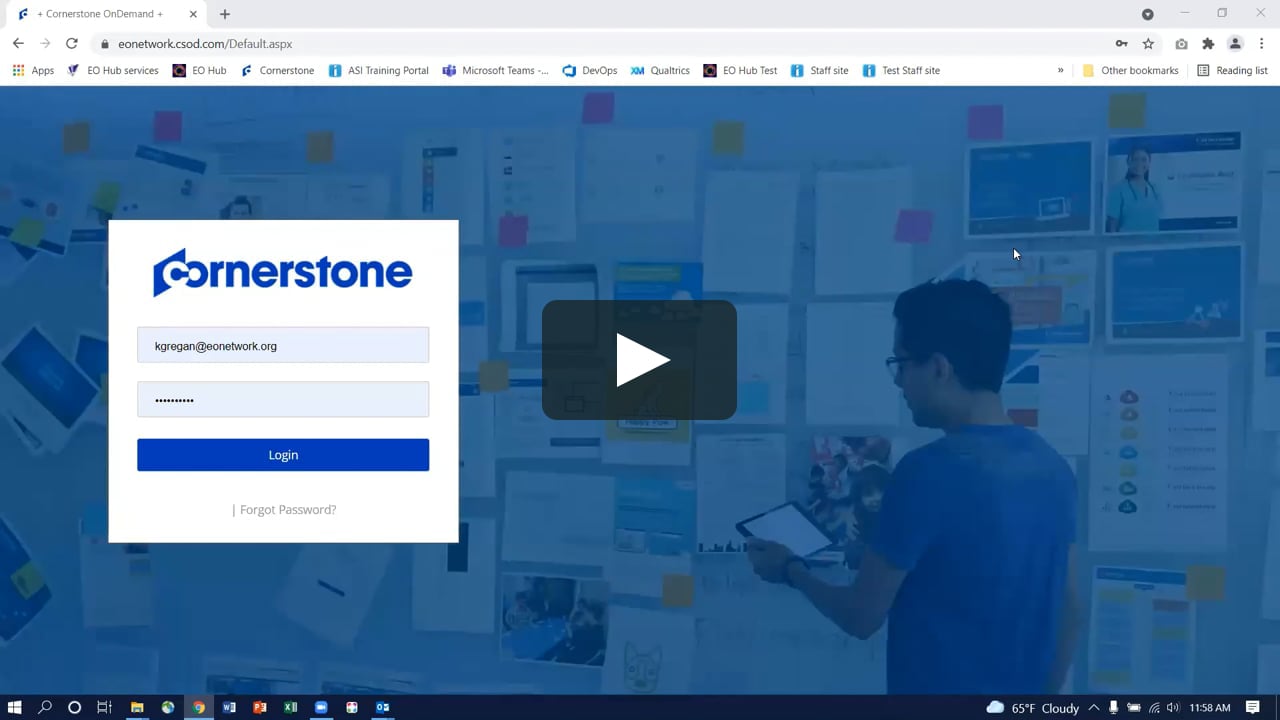
Task: Open the Reading list
Action: click(x=1232, y=71)
